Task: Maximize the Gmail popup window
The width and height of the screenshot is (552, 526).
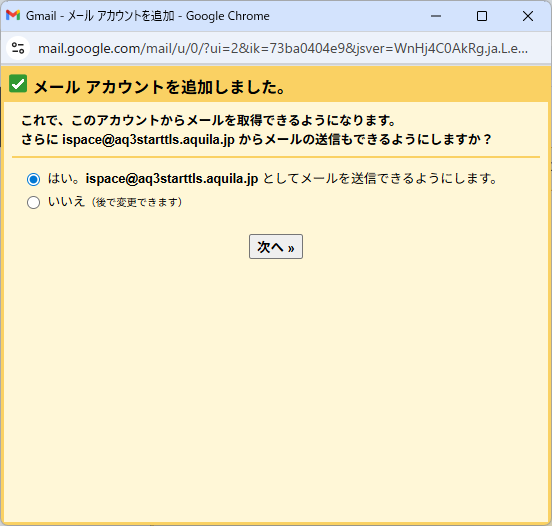Action: point(482,16)
